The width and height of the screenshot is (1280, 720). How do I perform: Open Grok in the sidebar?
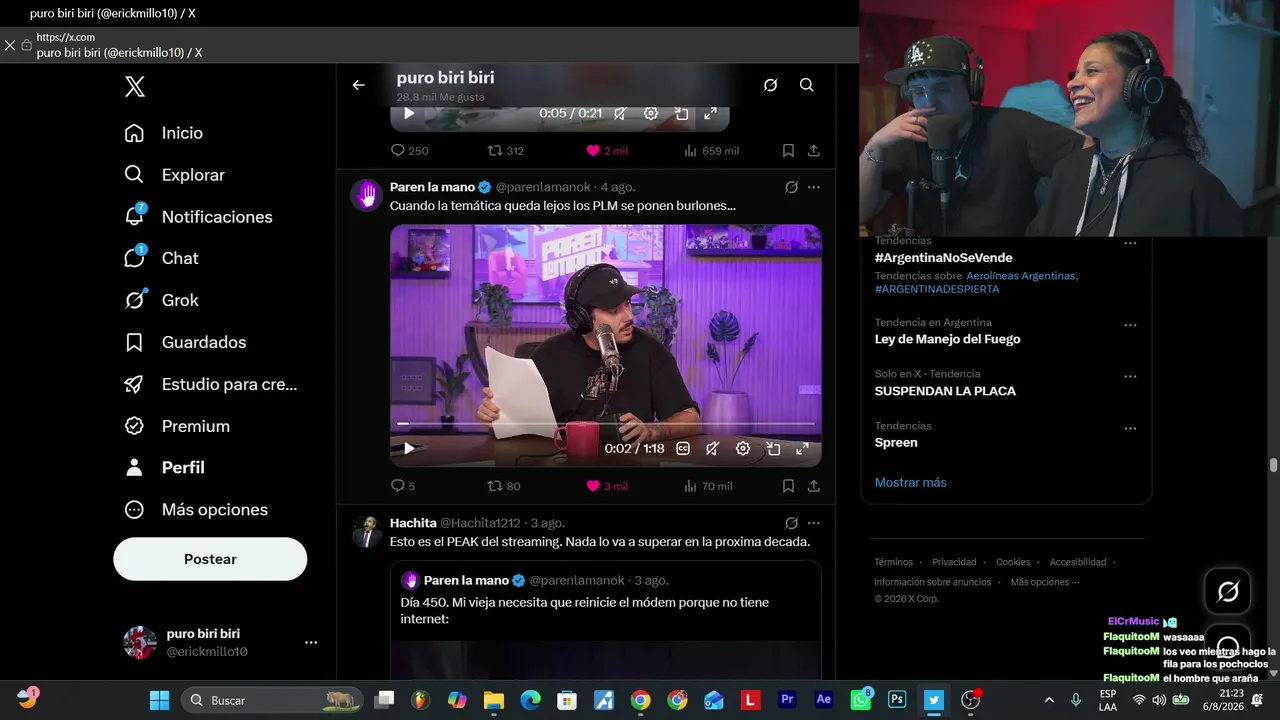coord(161,300)
